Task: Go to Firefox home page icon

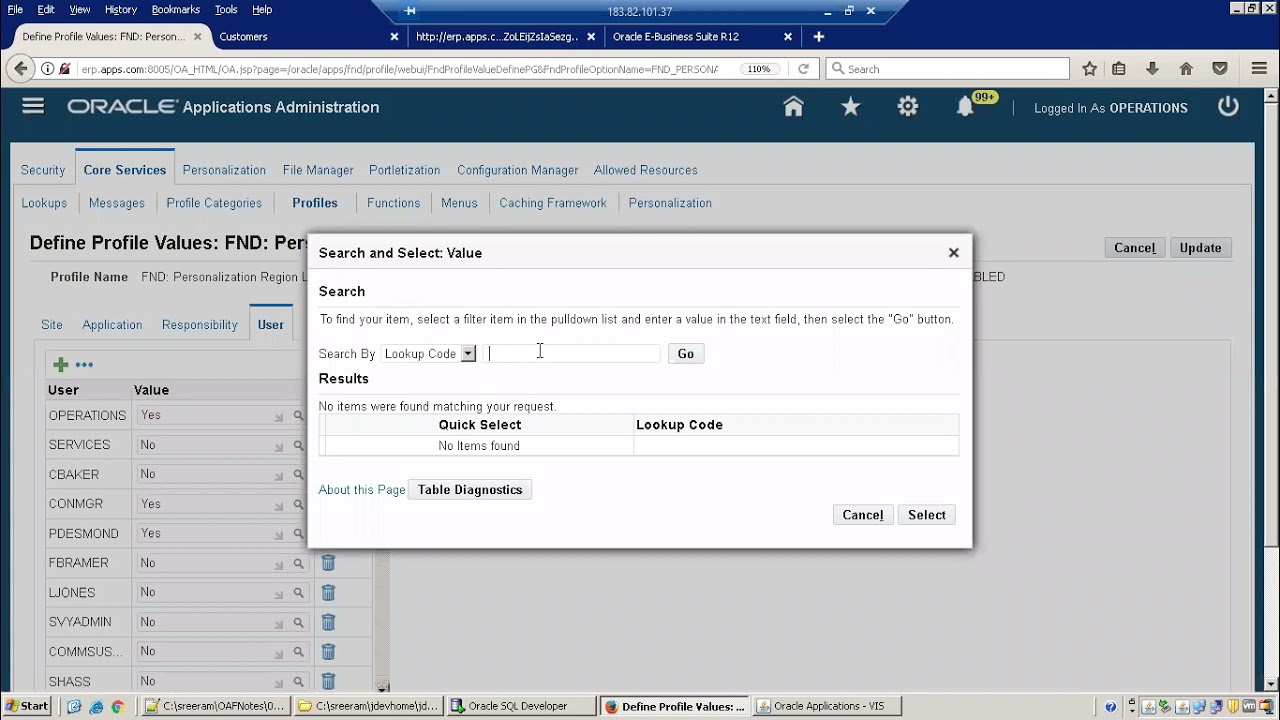Action: pyautogui.click(x=1186, y=69)
